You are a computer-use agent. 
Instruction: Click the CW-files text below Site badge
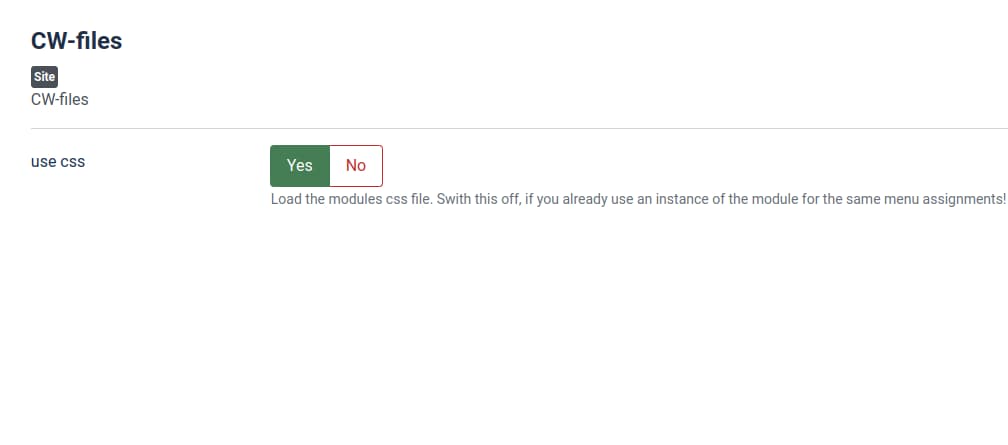click(x=60, y=99)
